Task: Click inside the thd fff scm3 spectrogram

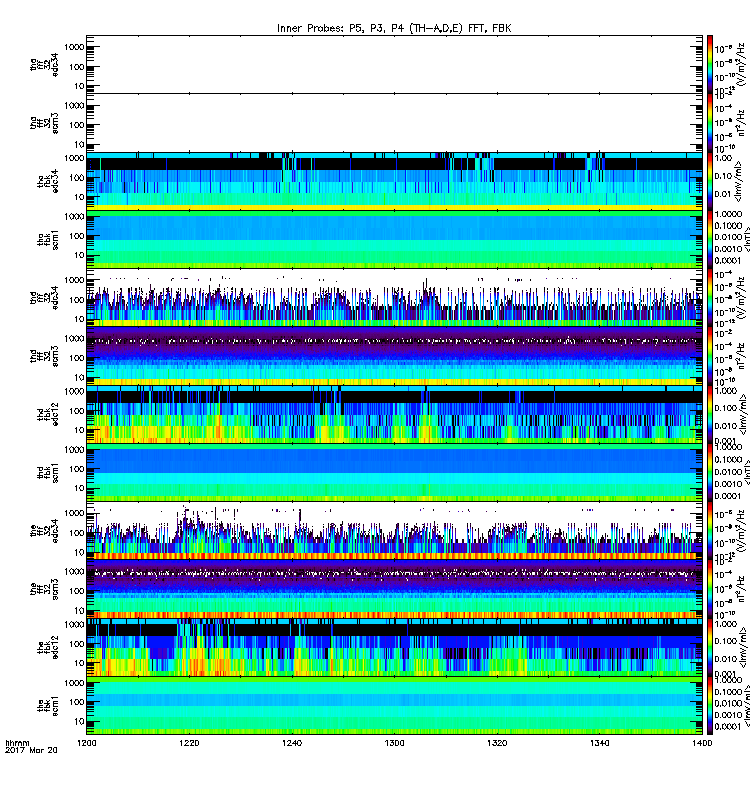Action: point(394,356)
